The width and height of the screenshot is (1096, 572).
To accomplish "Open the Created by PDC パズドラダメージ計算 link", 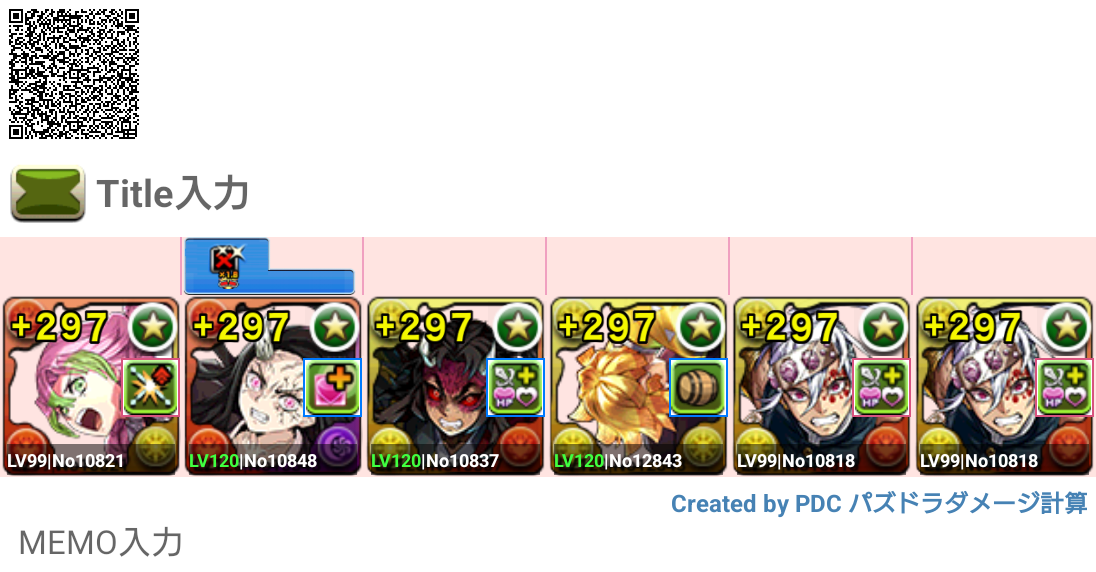I will coord(879,503).
